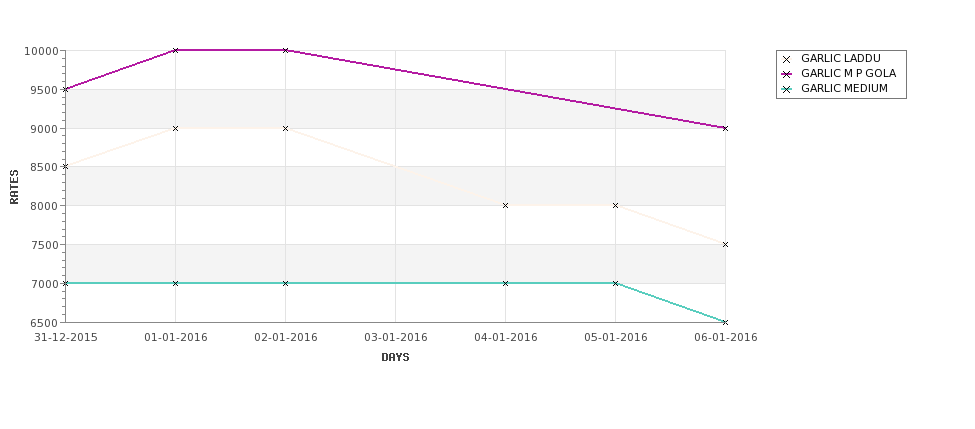Click GARLIC LADDU point at 7500 on 06-01-2016
The height and width of the screenshot is (429, 975).
(725, 244)
